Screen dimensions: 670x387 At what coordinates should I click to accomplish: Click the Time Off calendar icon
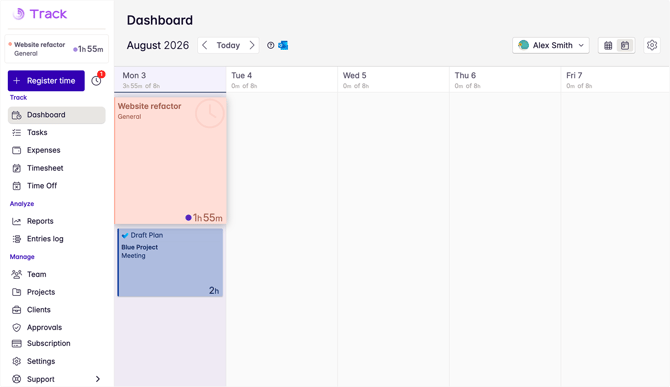coord(17,186)
